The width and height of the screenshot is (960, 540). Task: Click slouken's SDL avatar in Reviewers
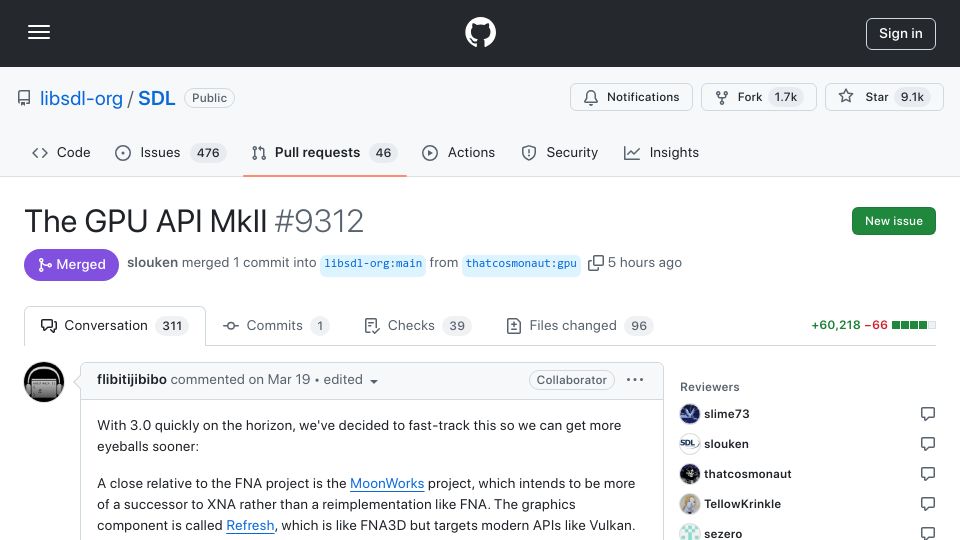pyautogui.click(x=689, y=444)
